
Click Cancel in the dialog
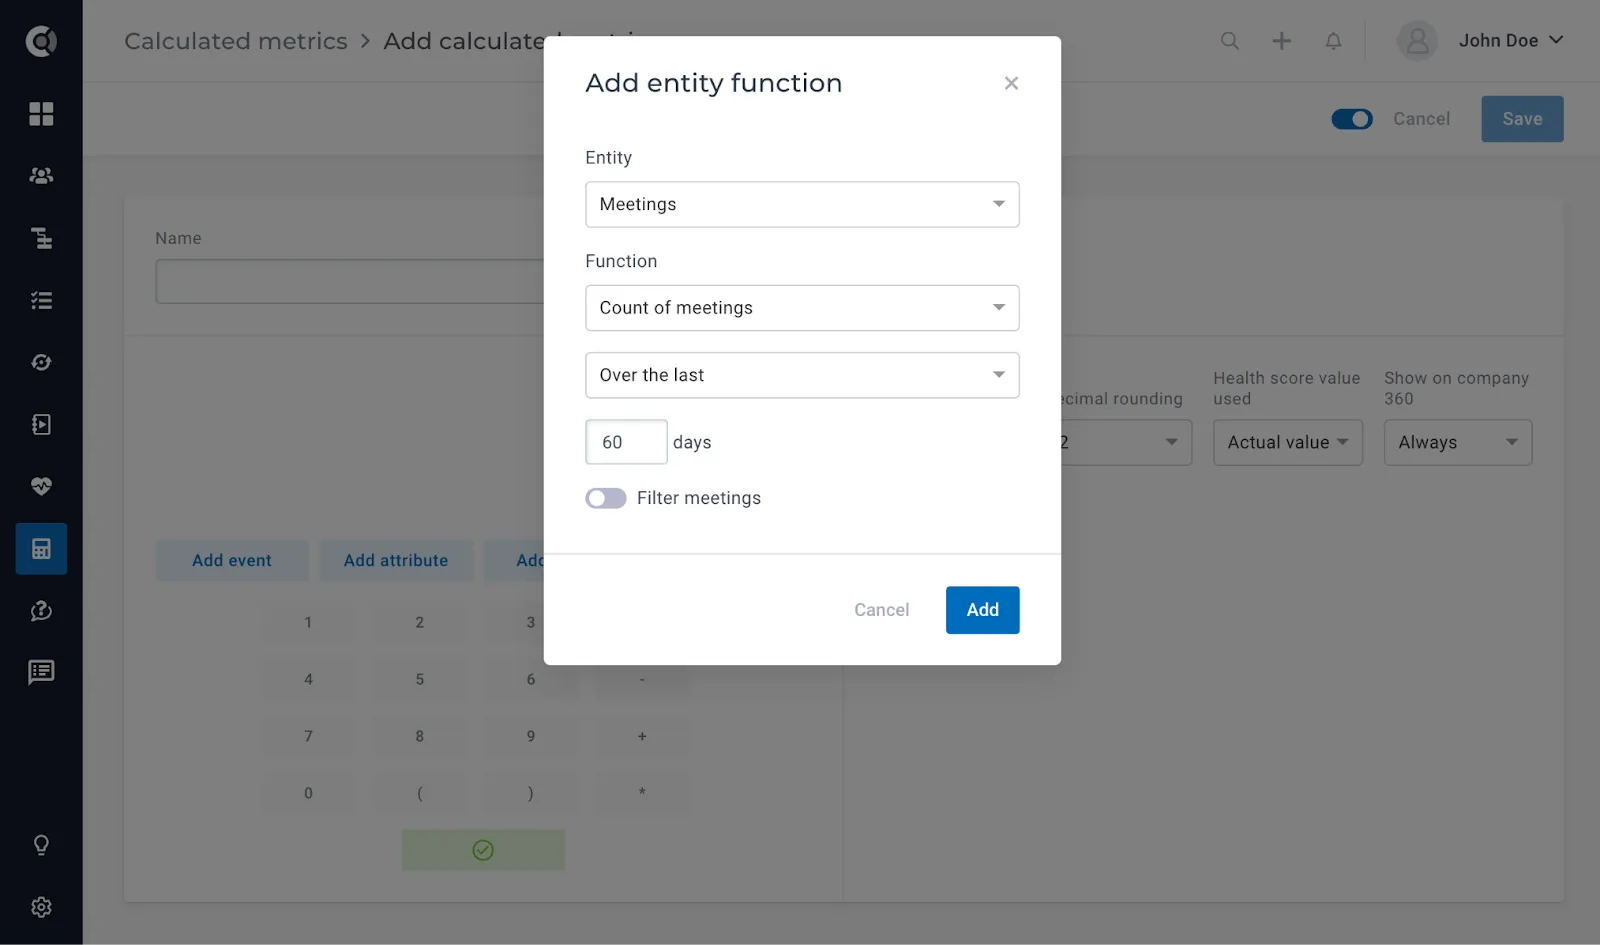click(882, 610)
